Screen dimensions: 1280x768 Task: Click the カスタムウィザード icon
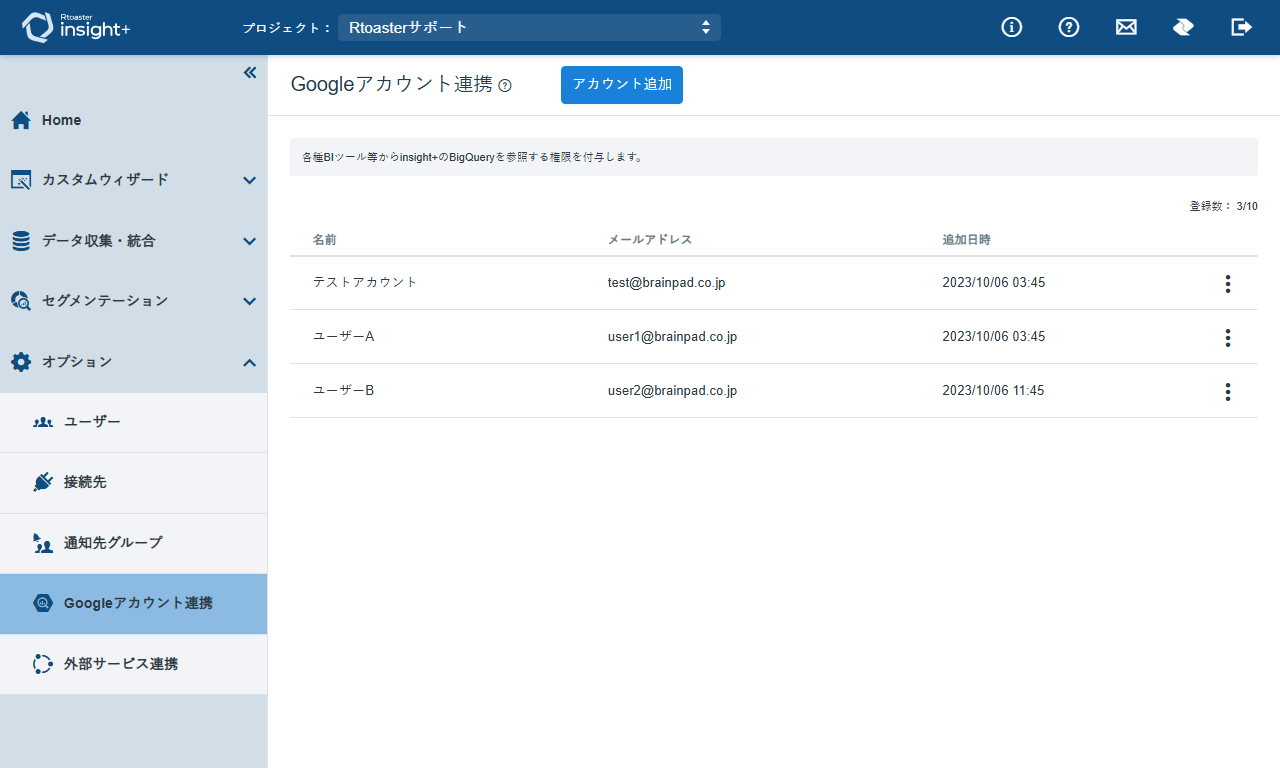[x=21, y=180]
